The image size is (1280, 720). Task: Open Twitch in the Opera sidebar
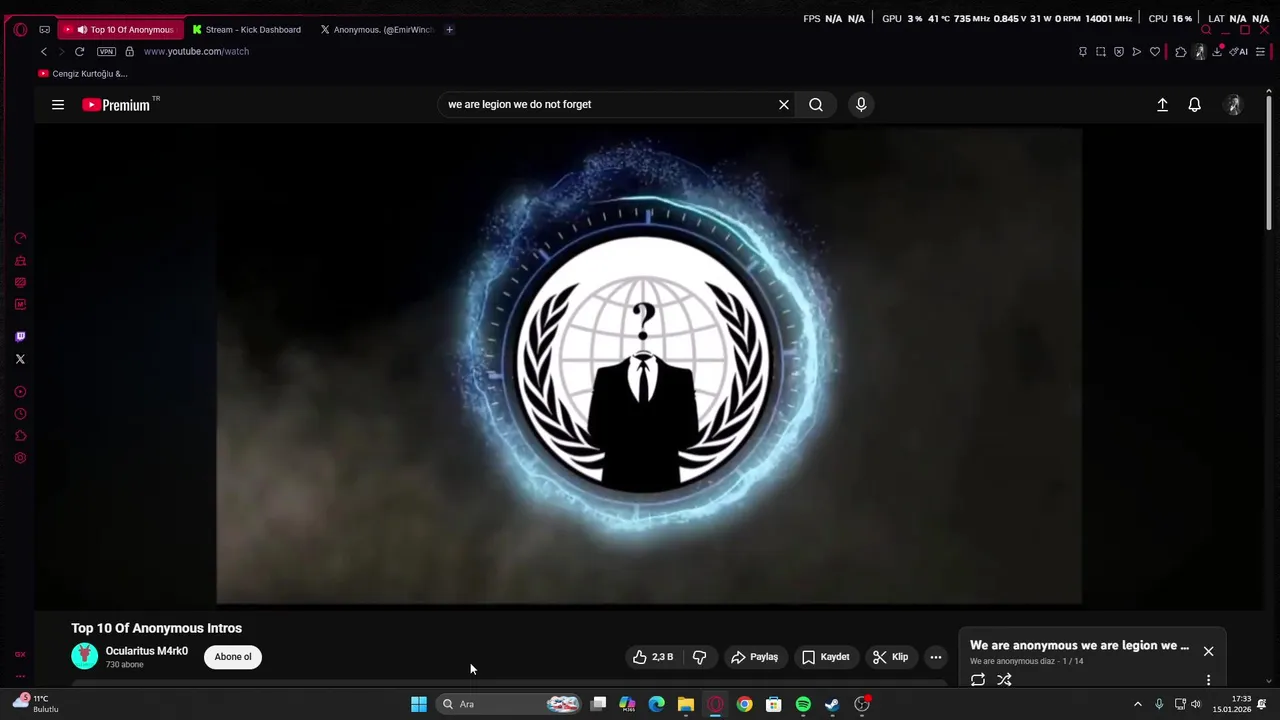20,337
